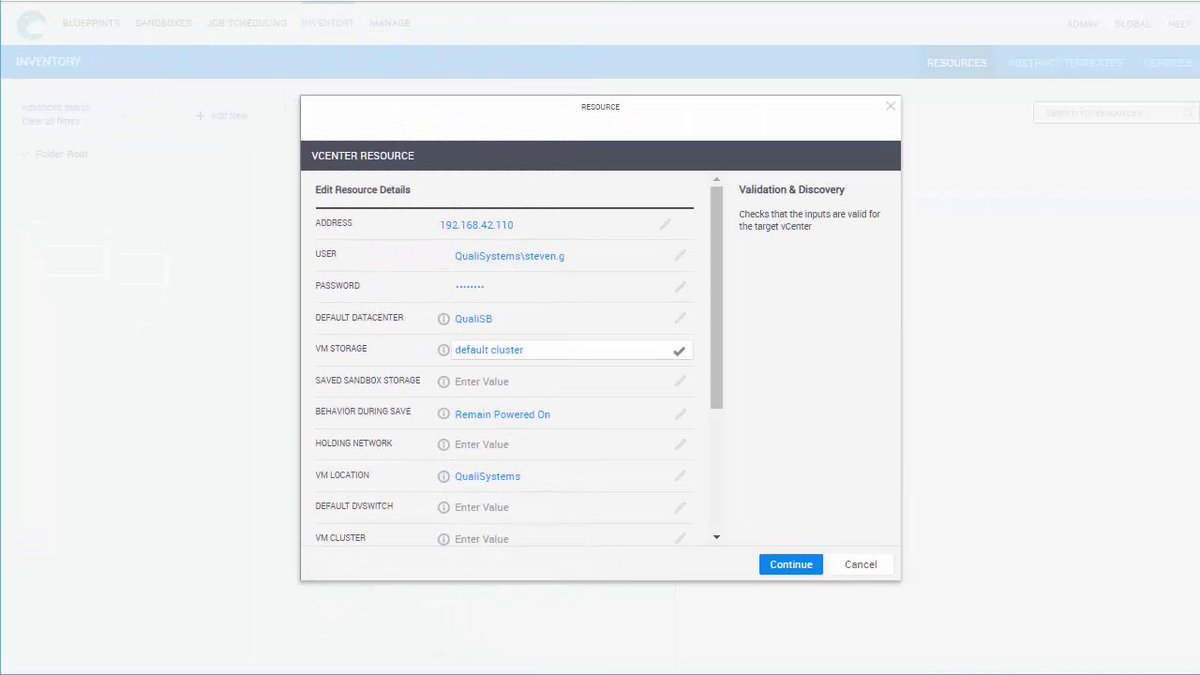Cancel the vCenter resource dialog
The image size is (1200, 675).
point(861,564)
